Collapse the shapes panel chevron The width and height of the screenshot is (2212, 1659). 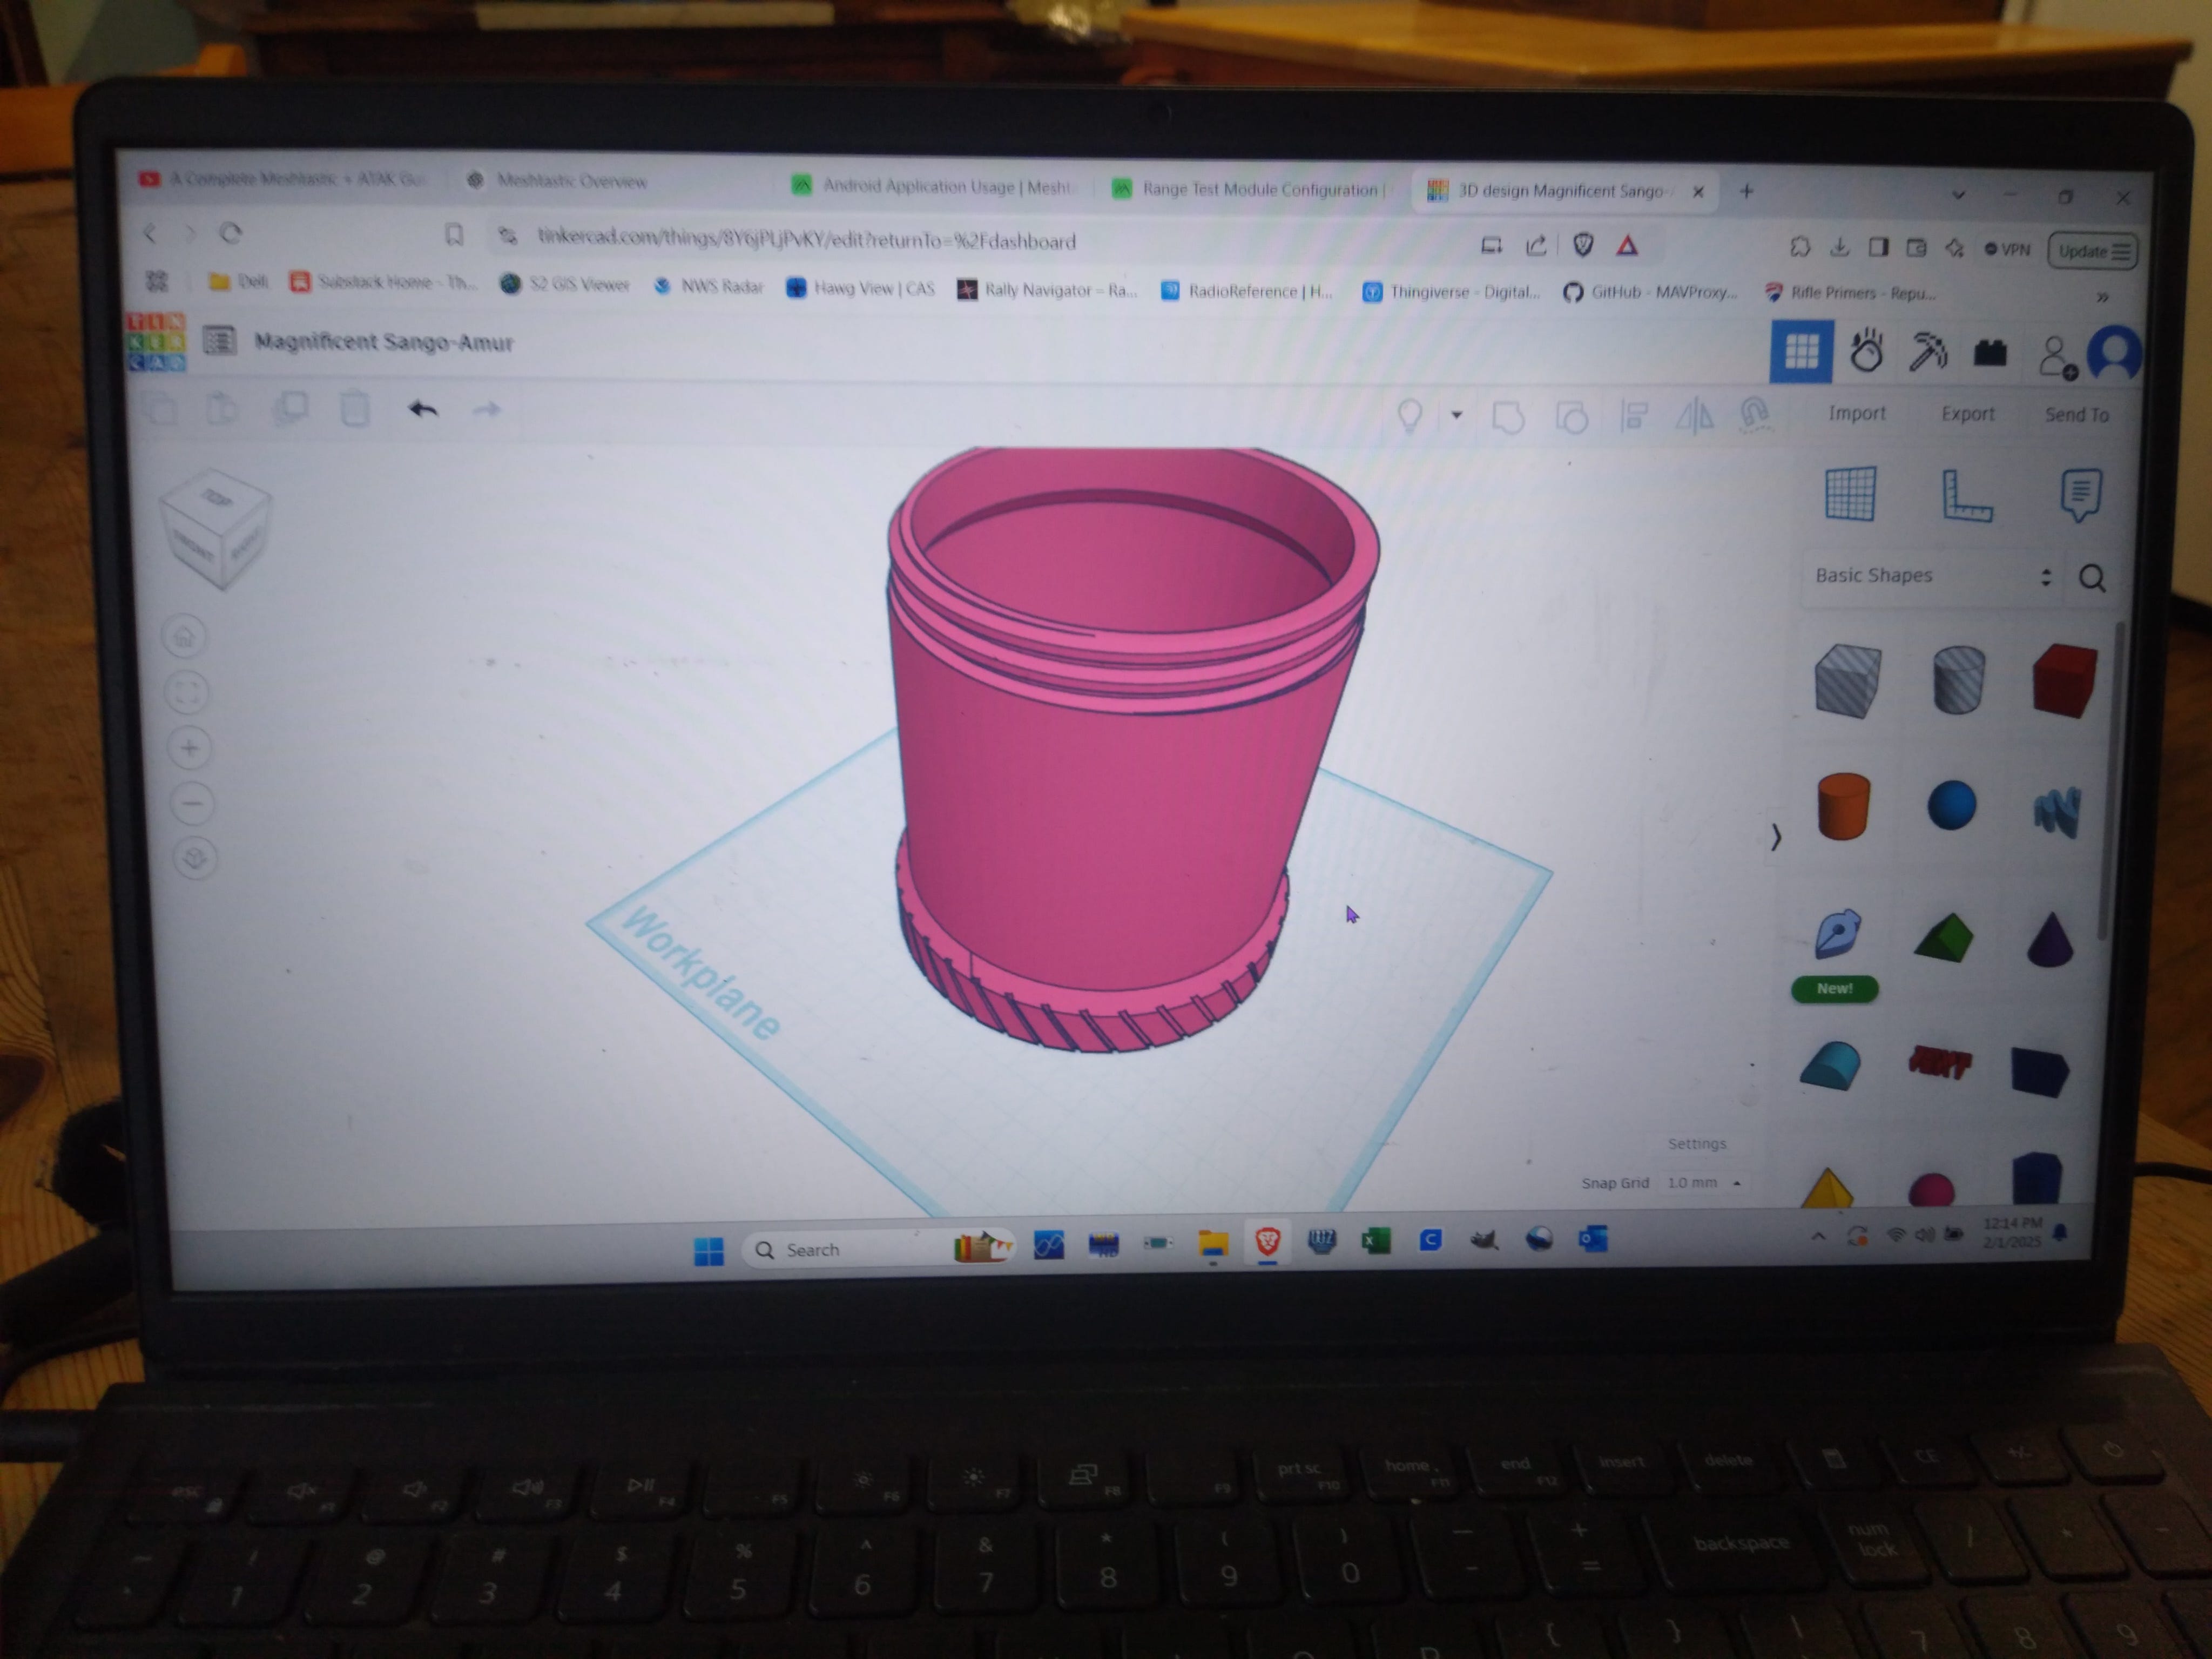[1776, 837]
